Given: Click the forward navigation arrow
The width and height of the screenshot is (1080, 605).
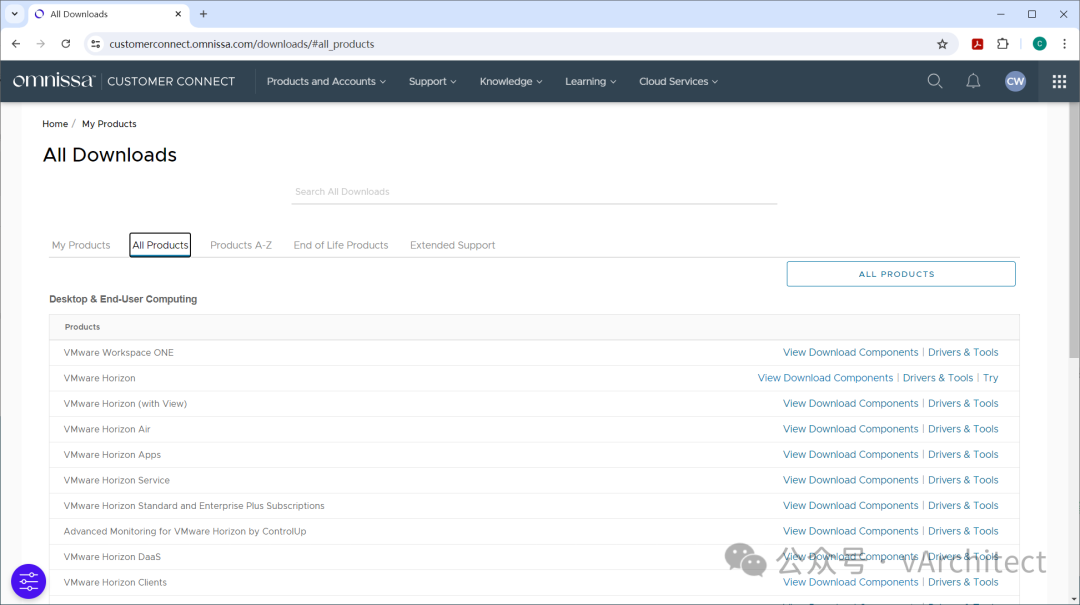Looking at the screenshot, I should click(x=41, y=44).
